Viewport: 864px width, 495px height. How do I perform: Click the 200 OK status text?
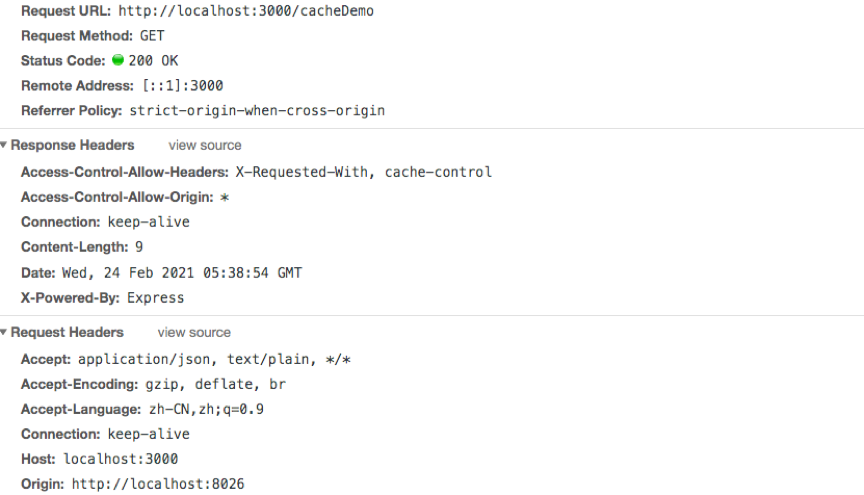[154, 60]
